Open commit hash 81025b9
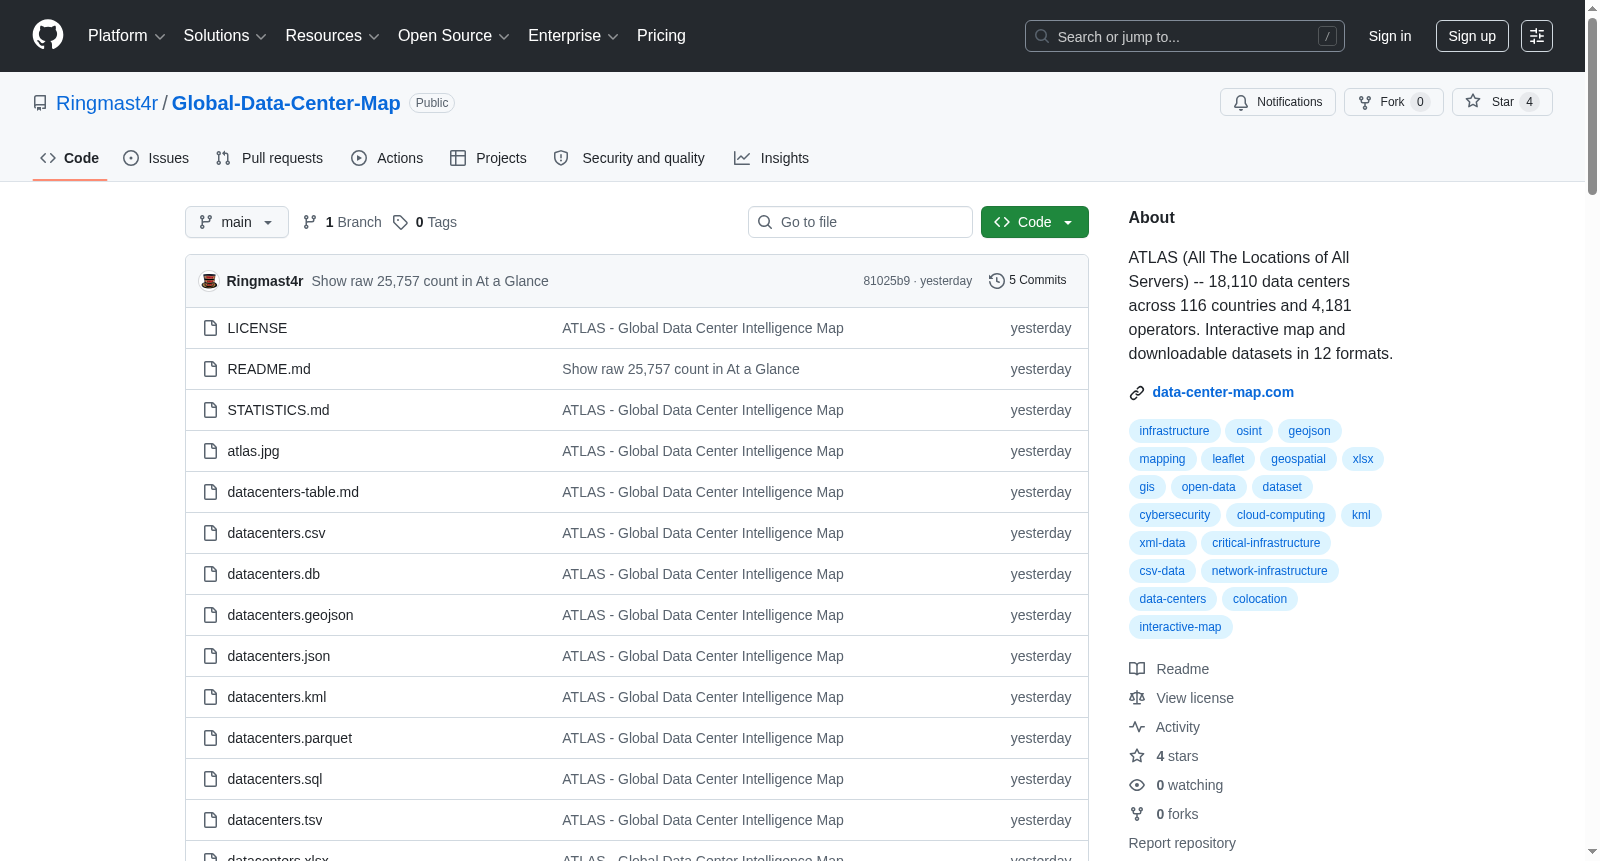 (x=887, y=281)
